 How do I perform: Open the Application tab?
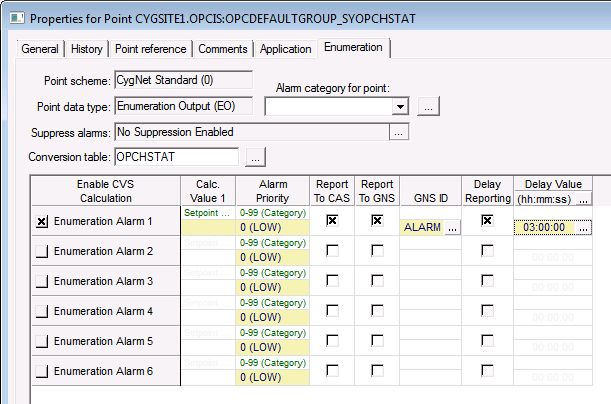285,49
